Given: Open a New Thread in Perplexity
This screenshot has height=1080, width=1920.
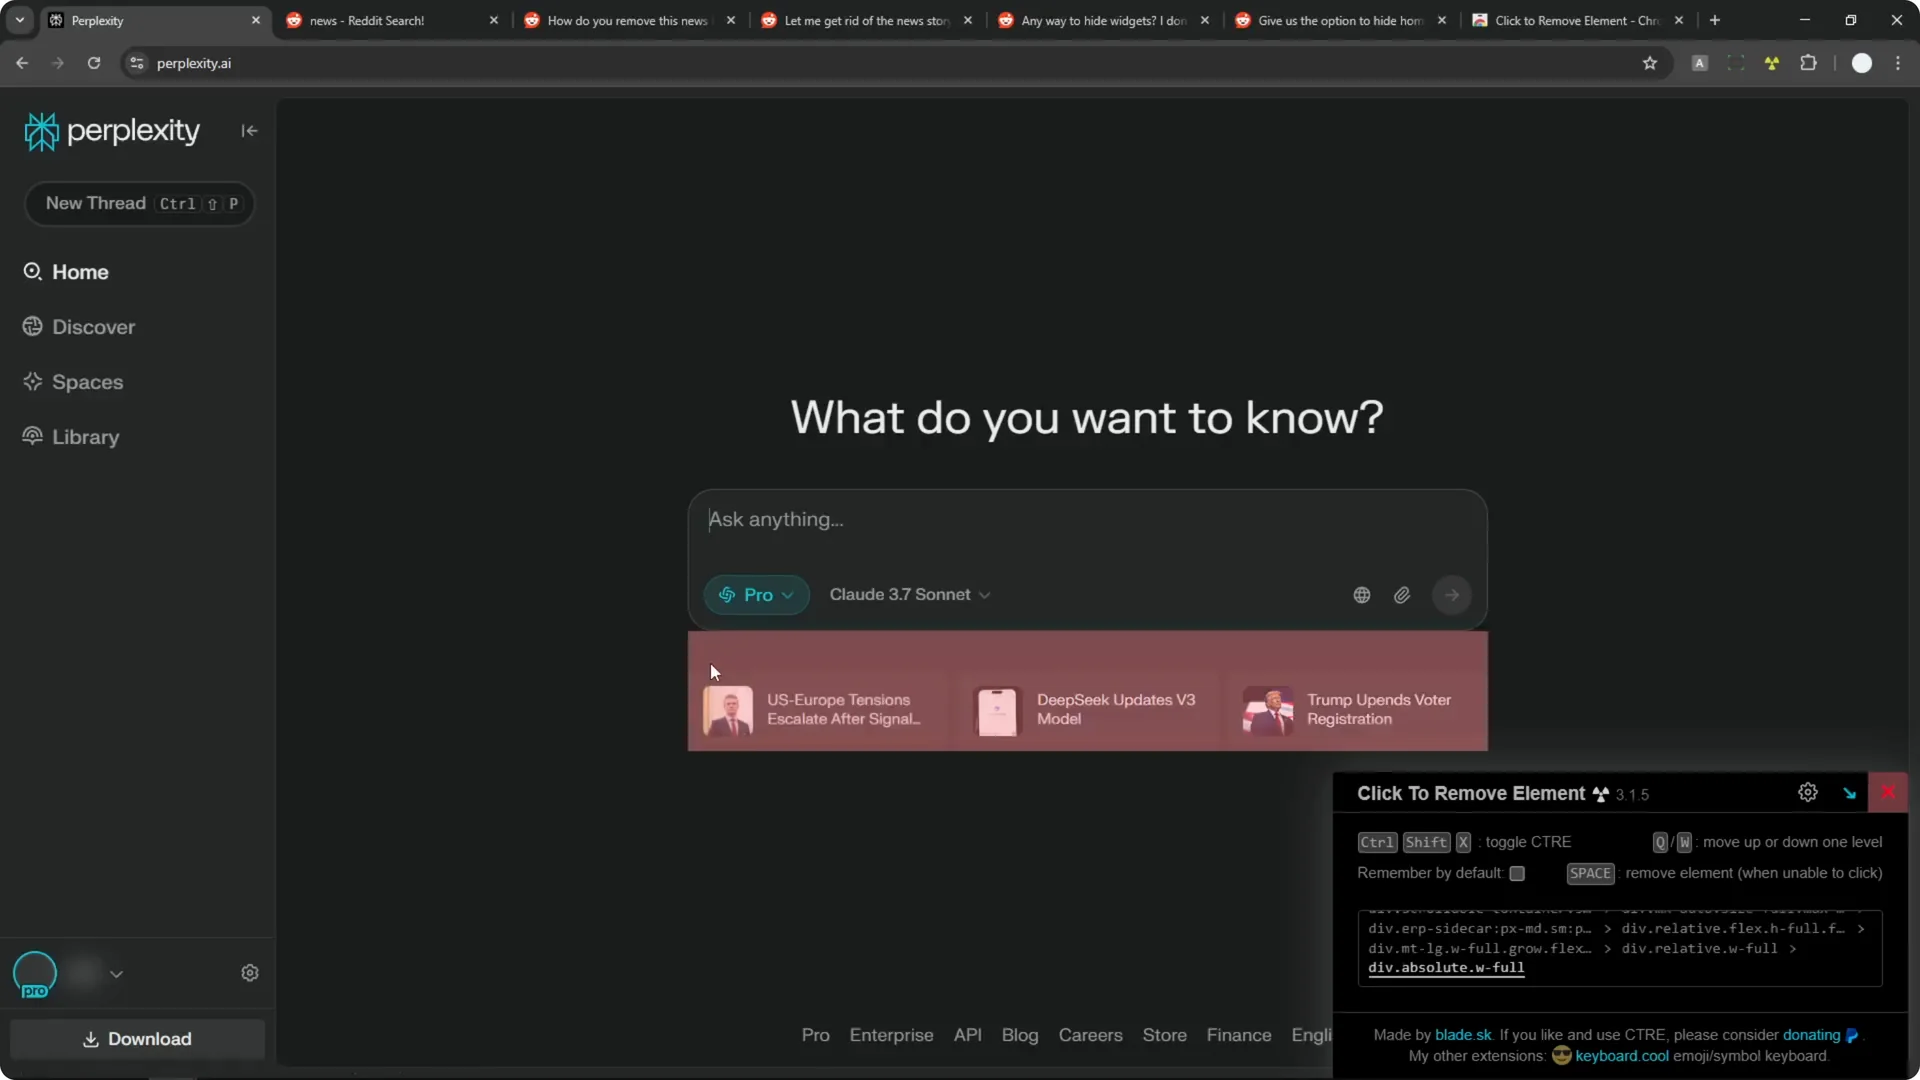Looking at the screenshot, I should pyautogui.click(x=139, y=203).
